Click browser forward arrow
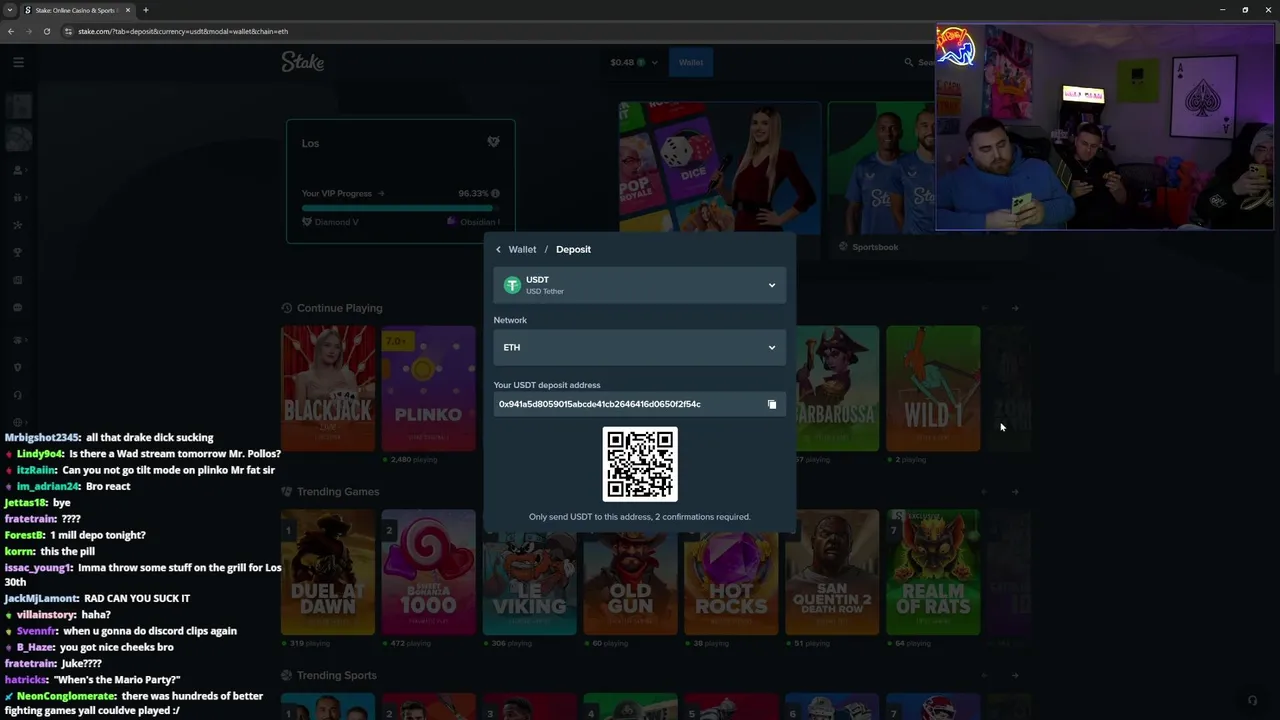 coord(28,31)
